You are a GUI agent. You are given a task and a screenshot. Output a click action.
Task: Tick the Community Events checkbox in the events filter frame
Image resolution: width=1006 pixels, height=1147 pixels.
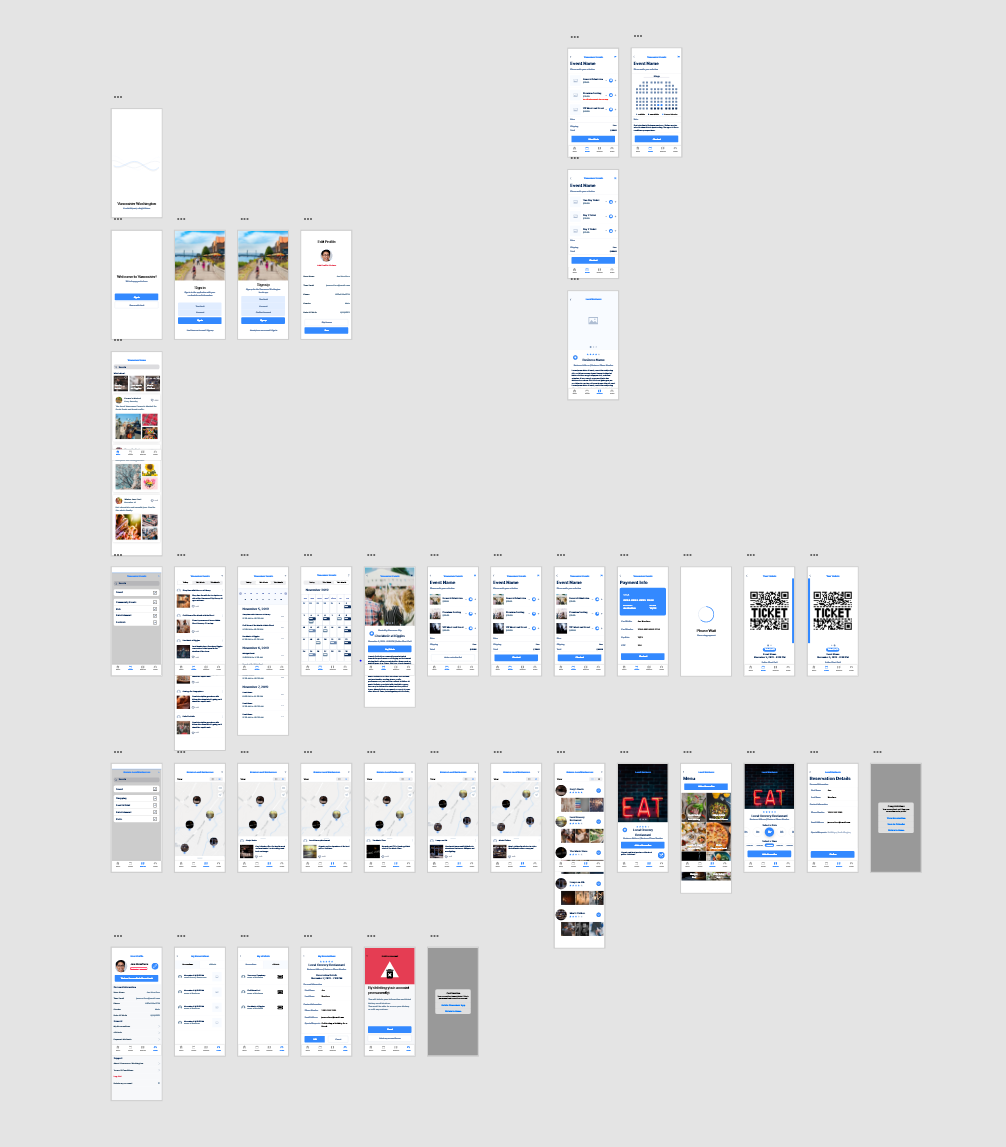click(x=155, y=602)
